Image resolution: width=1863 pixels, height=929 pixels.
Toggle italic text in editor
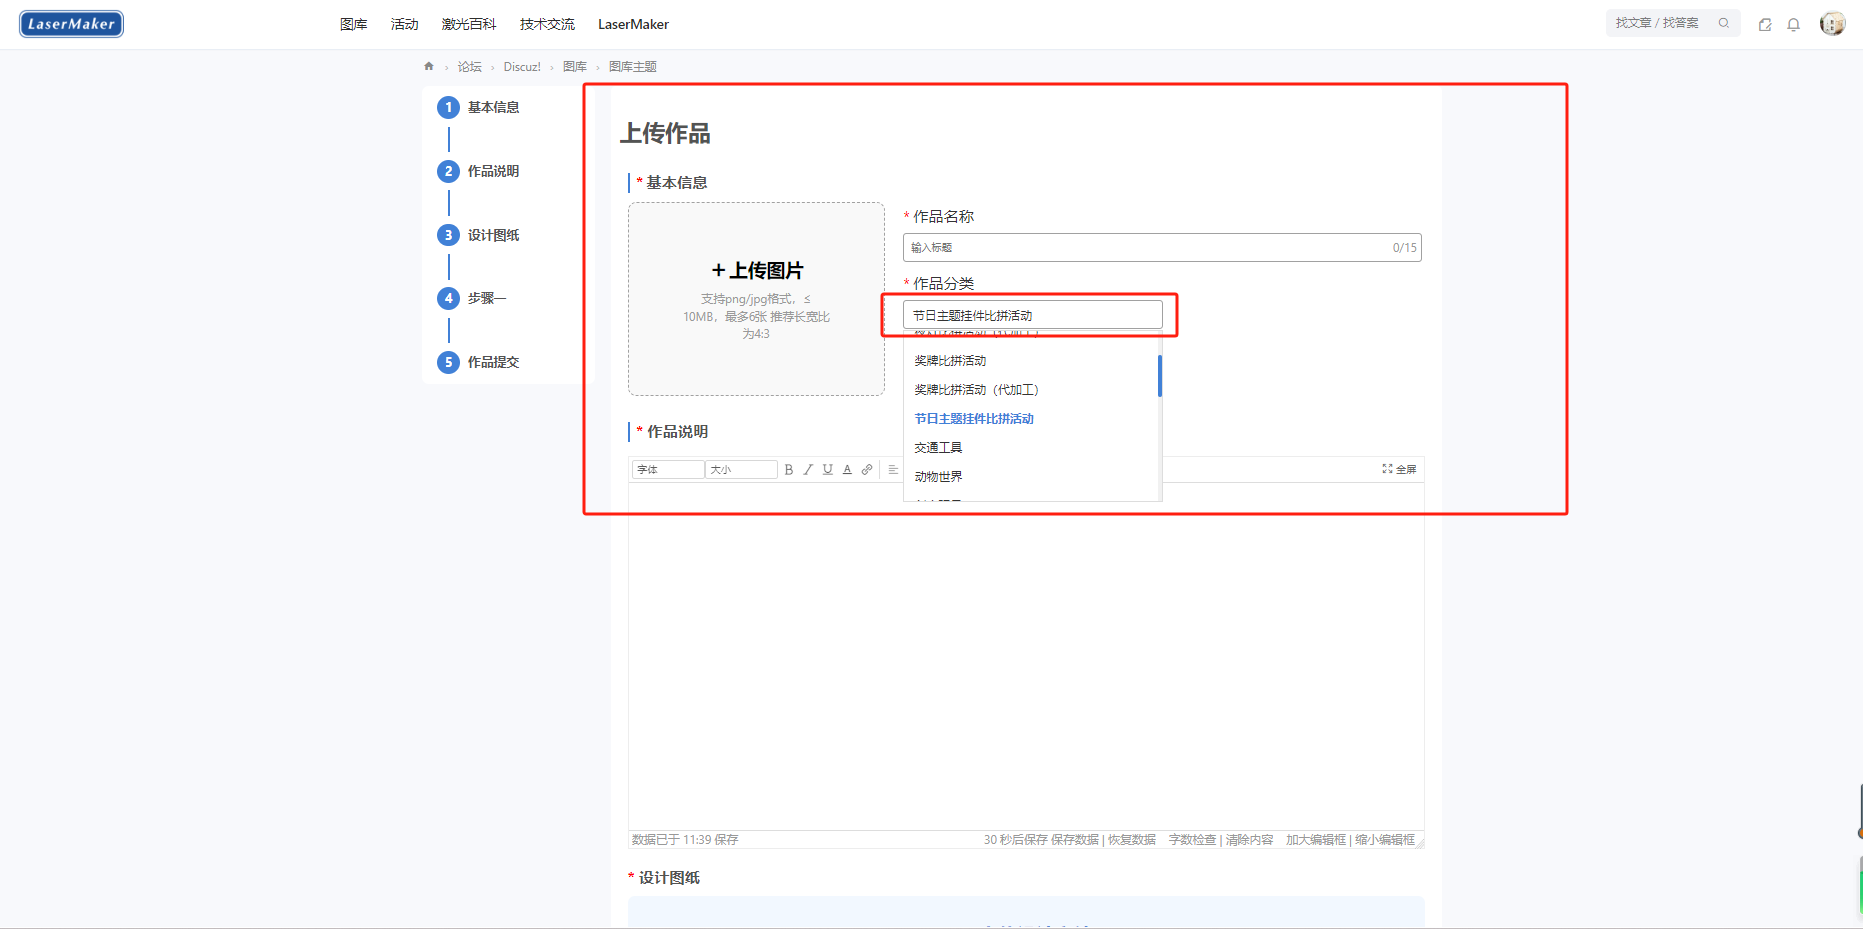pyautogui.click(x=808, y=470)
